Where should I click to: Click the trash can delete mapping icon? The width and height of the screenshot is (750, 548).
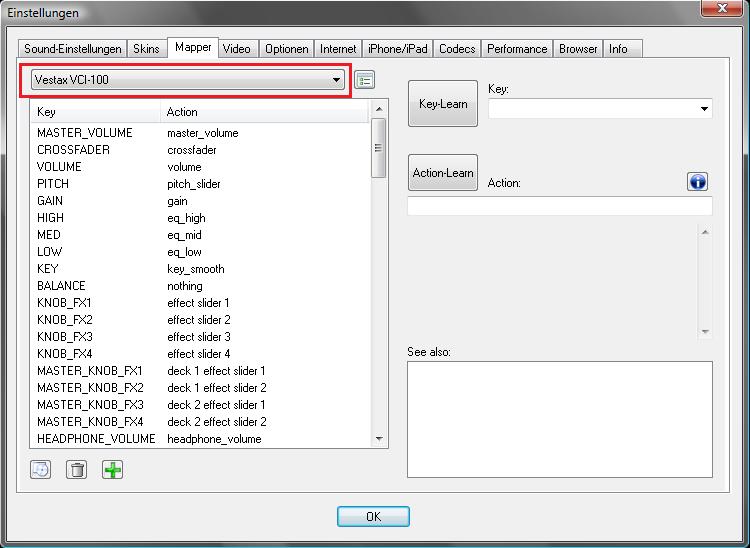[76, 470]
